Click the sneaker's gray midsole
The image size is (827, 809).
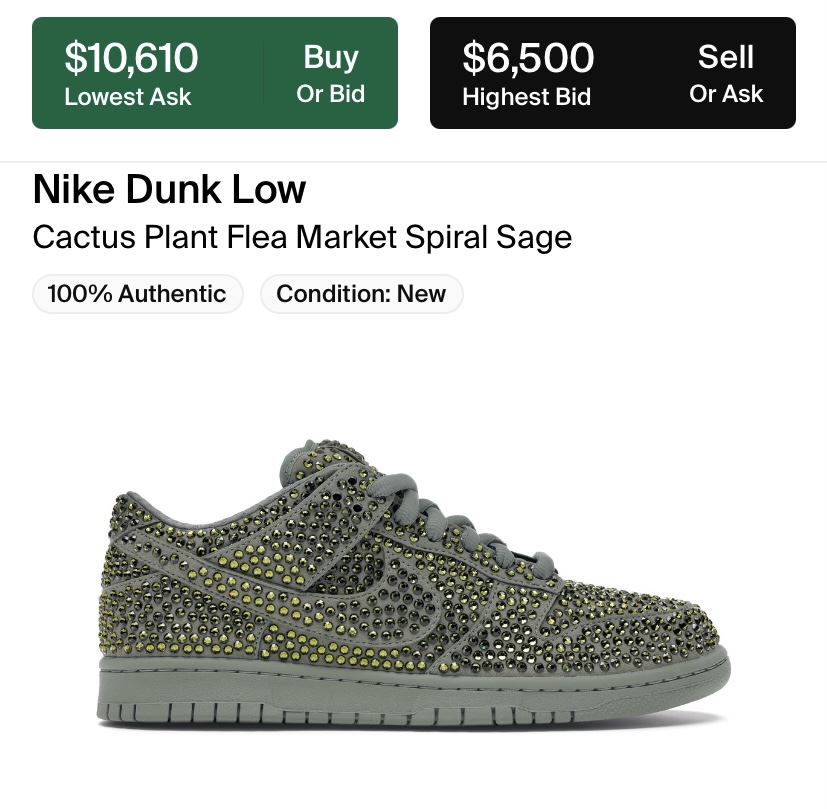400,690
